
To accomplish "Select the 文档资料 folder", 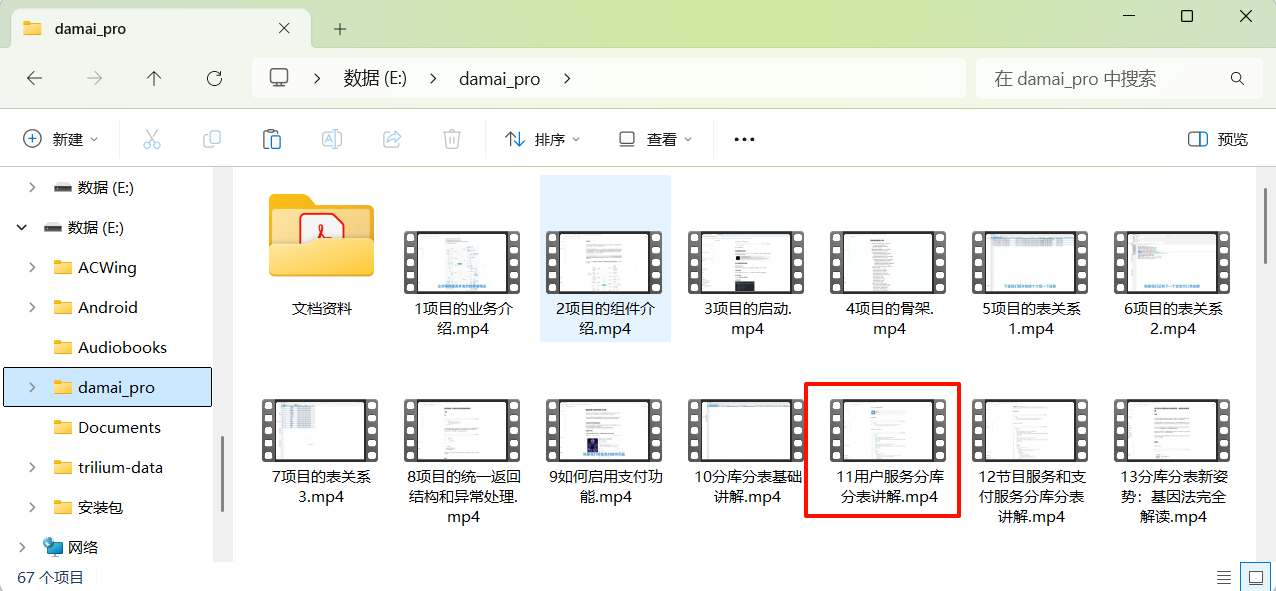I will click(x=322, y=257).
